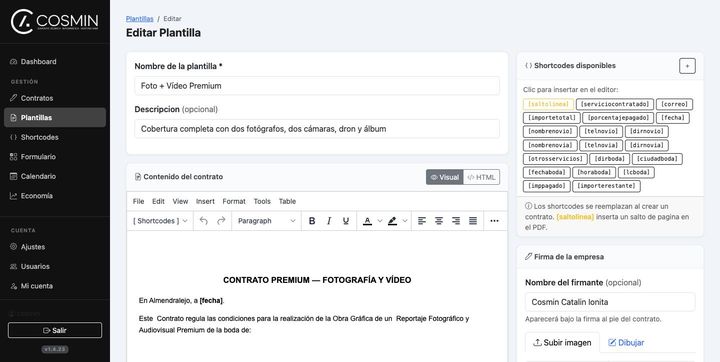The image size is (720, 362).
Task: Insert the [fechaboda] shortcode
Action: tap(546, 173)
